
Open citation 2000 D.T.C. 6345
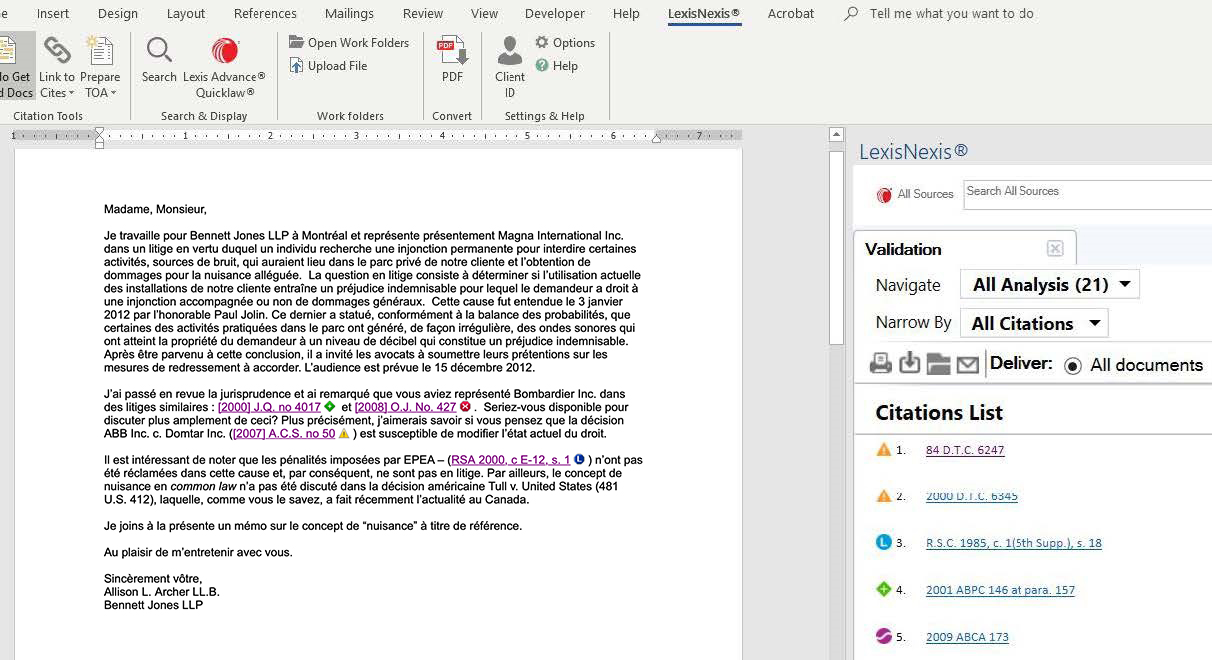tap(972, 496)
